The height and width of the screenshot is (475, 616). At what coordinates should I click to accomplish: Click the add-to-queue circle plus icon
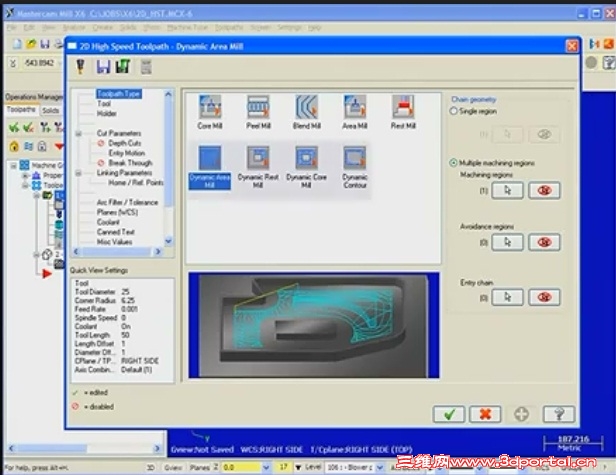click(521, 414)
